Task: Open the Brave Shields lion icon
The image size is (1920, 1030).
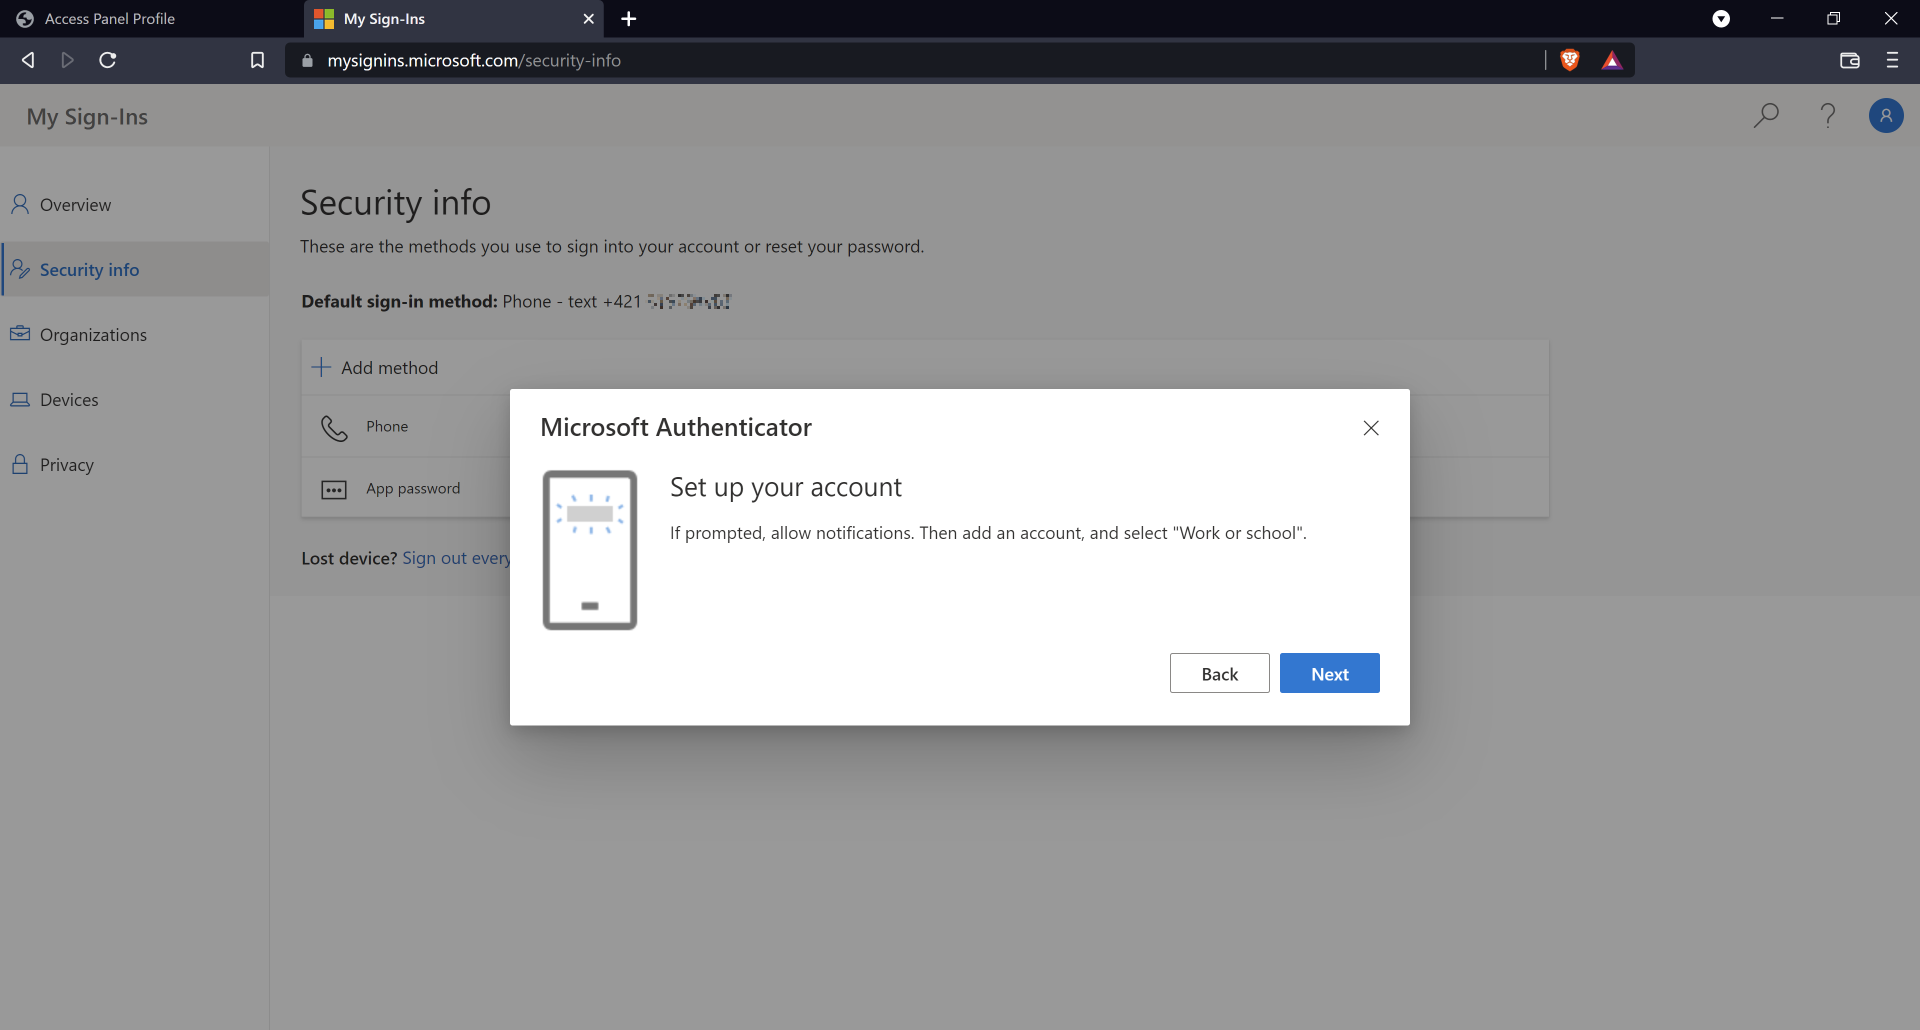Action: point(1570,61)
